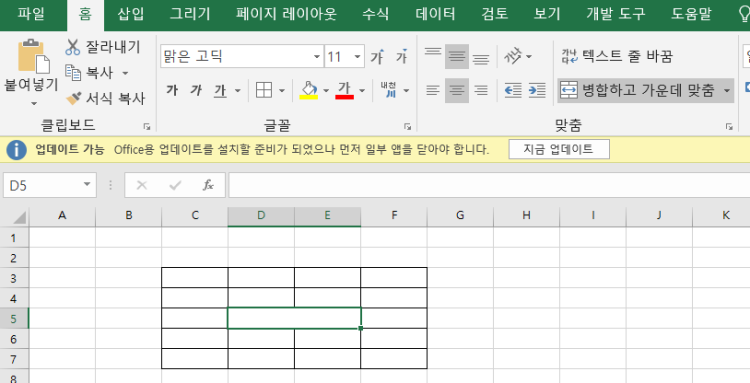Open the Copy dropdown arrow

pos(125,73)
